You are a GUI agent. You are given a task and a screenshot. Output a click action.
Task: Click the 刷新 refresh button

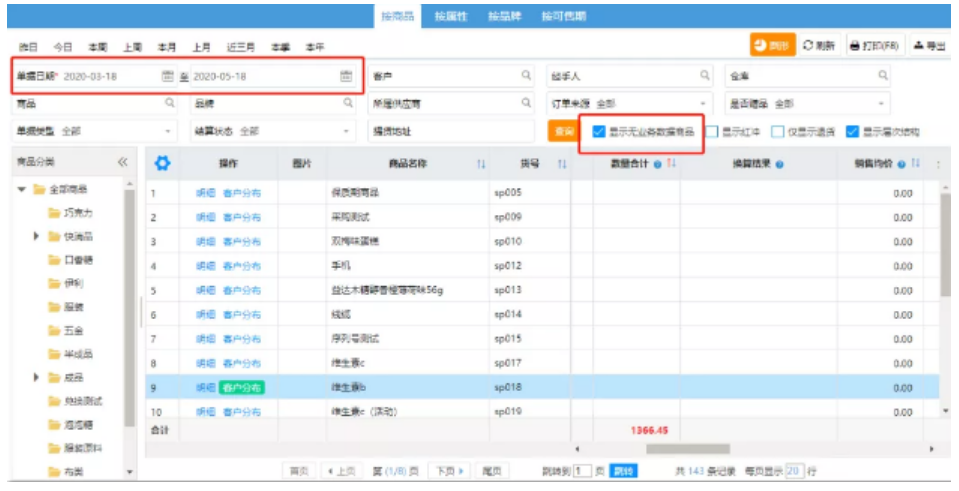pos(819,46)
